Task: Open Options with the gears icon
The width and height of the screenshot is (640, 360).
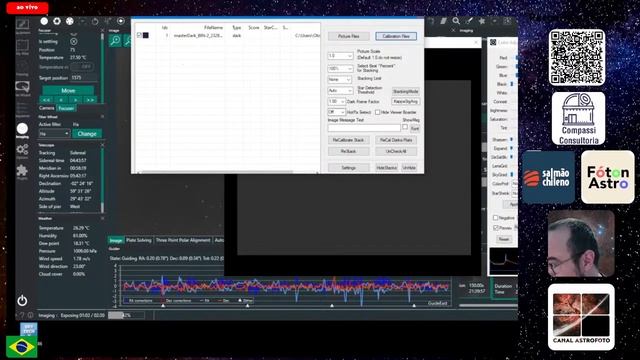Action: 22,151
